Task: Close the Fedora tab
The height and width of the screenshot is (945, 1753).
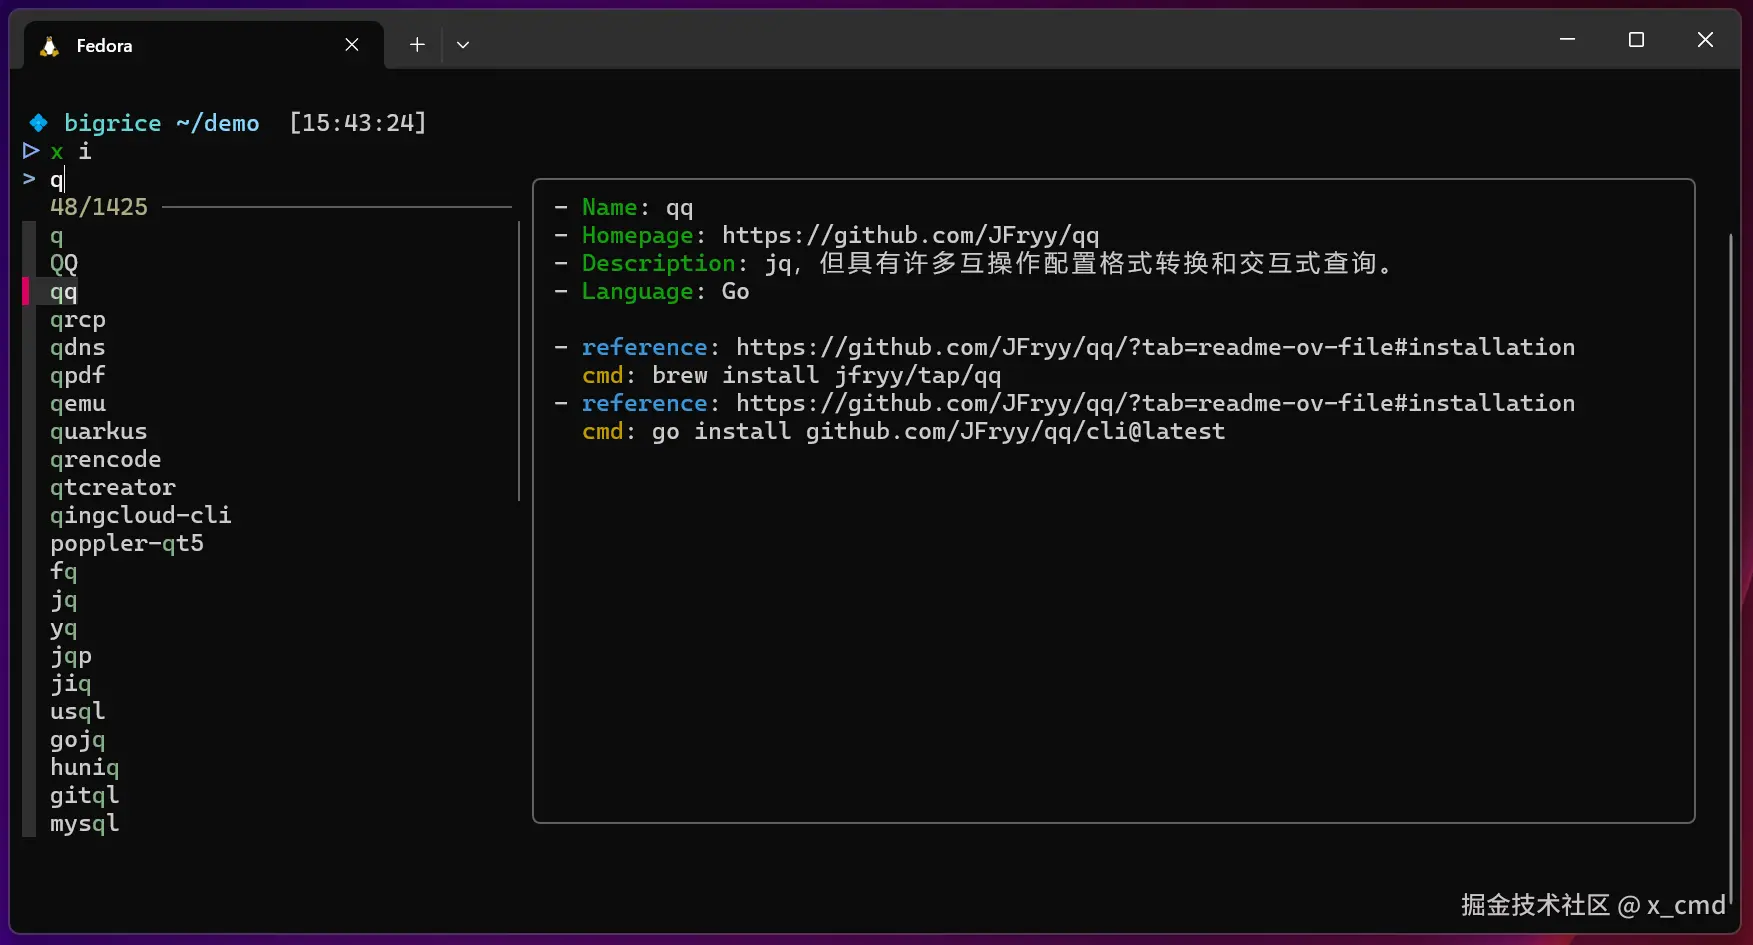Action: click(352, 45)
